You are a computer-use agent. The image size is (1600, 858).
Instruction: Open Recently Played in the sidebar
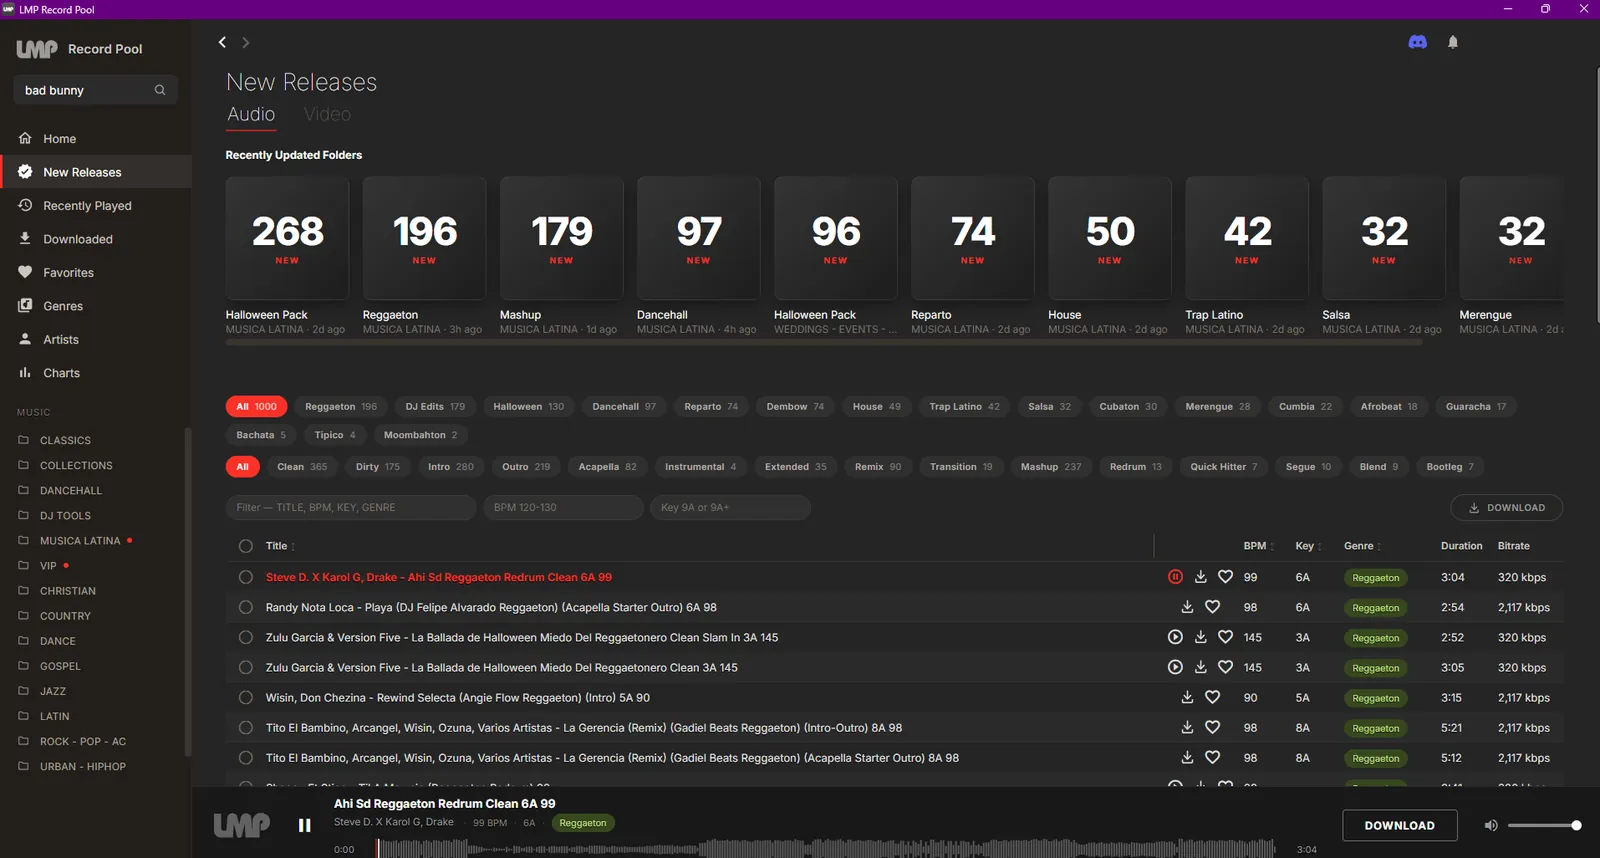96,206
